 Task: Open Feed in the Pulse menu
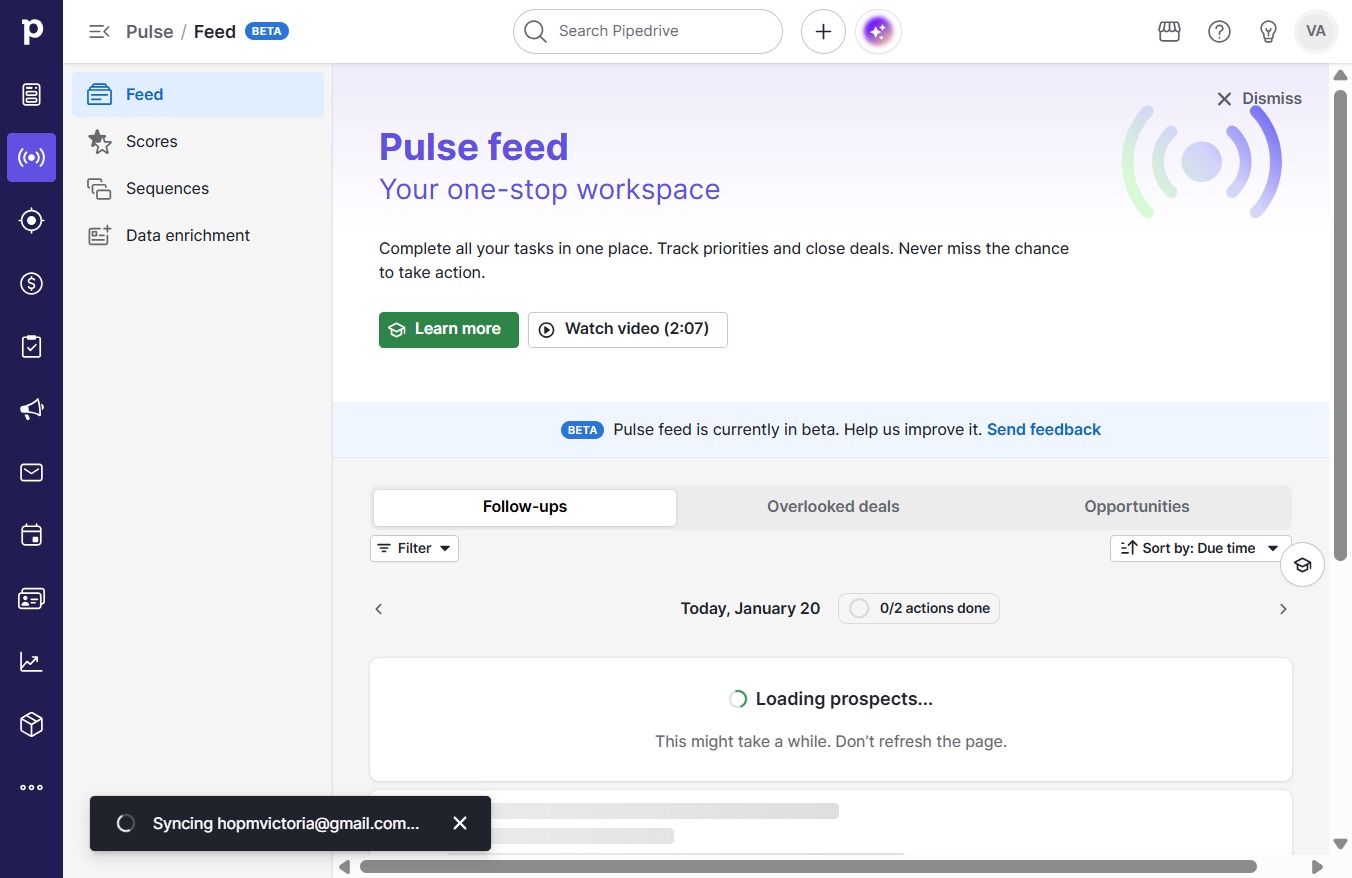(x=198, y=94)
